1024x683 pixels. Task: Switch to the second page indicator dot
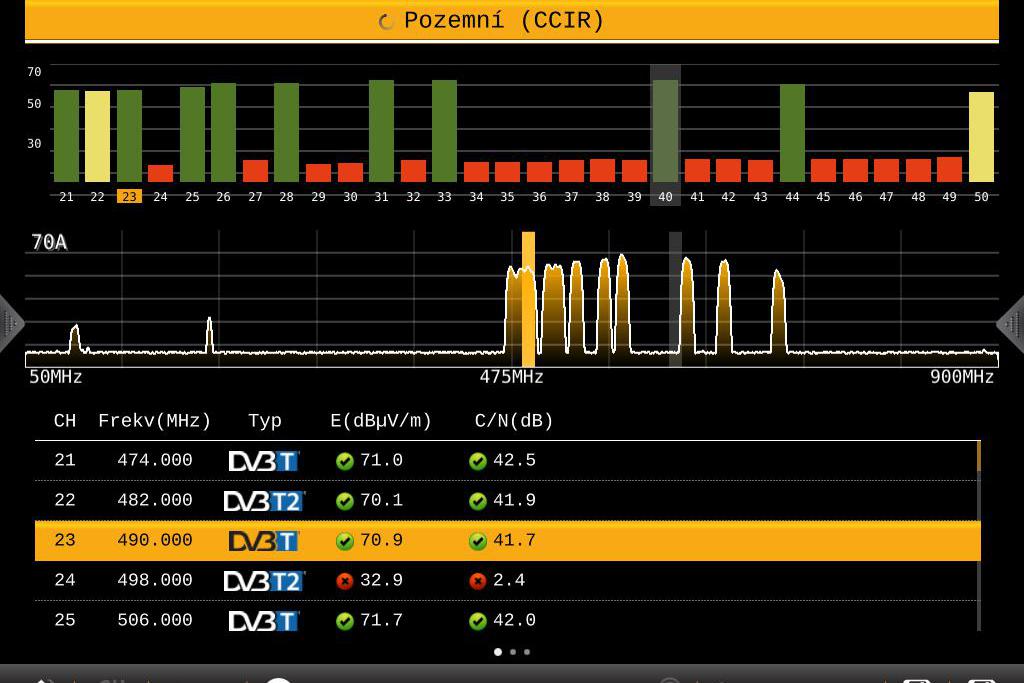tap(513, 652)
